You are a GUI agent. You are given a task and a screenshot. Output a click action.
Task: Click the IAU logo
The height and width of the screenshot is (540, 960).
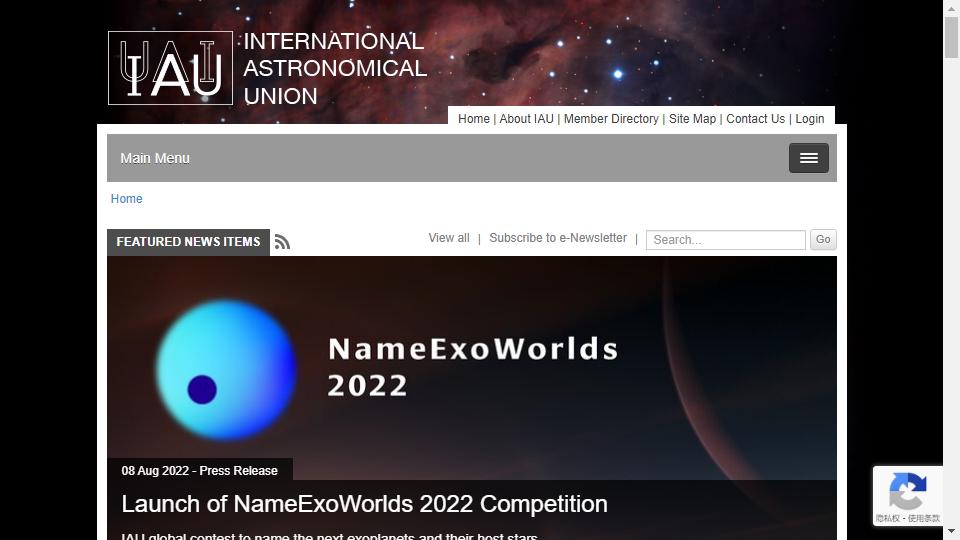point(170,68)
